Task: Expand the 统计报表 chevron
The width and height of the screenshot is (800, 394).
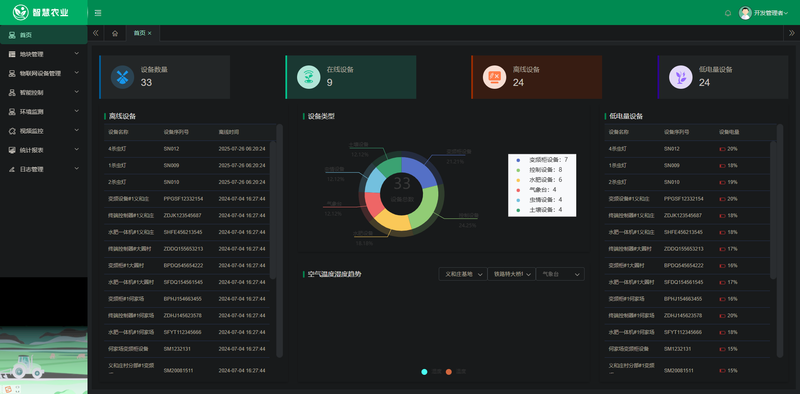Action: coord(77,150)
